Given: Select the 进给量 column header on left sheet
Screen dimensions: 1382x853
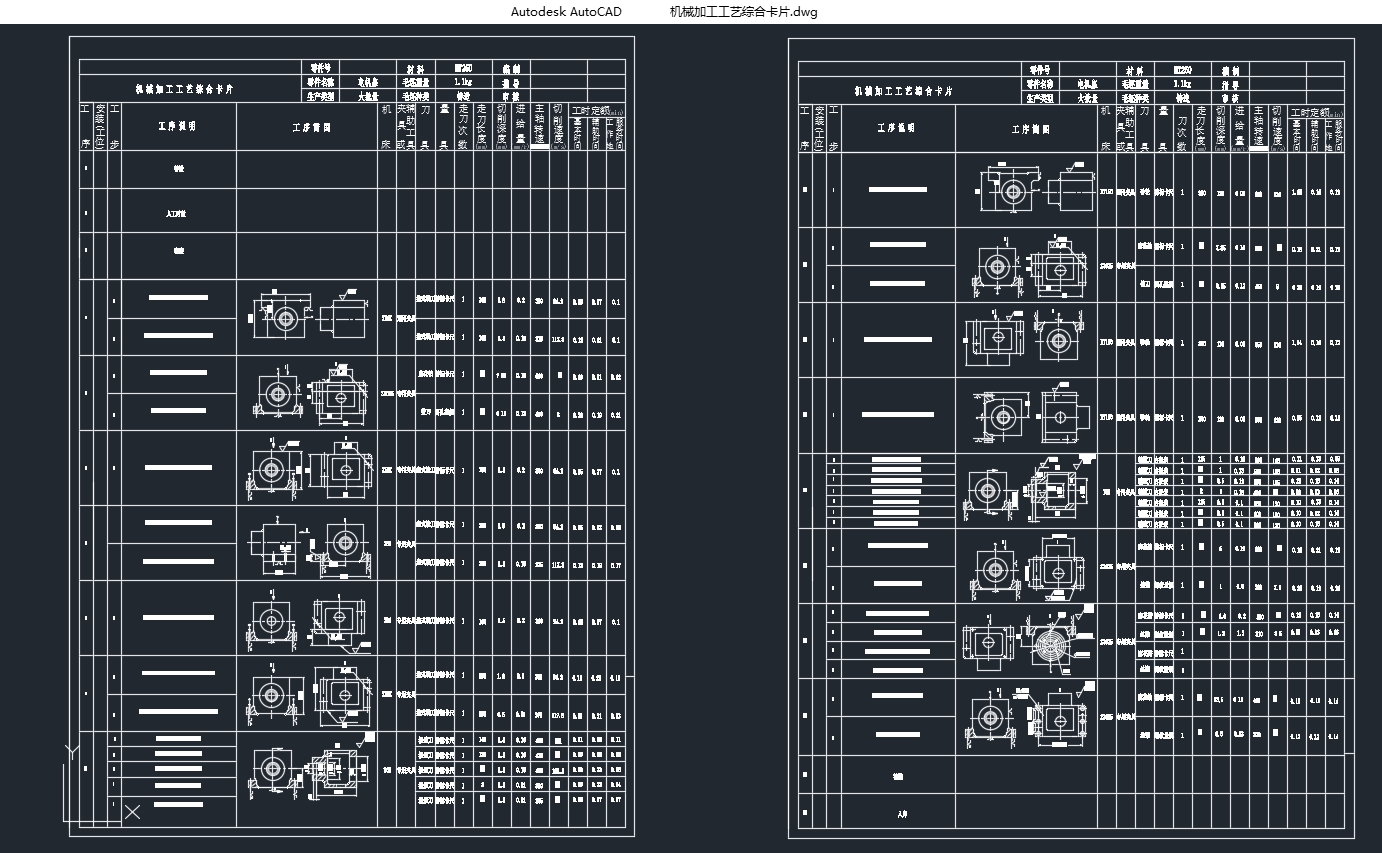Looking at the screenshot, I should [521, 127].
